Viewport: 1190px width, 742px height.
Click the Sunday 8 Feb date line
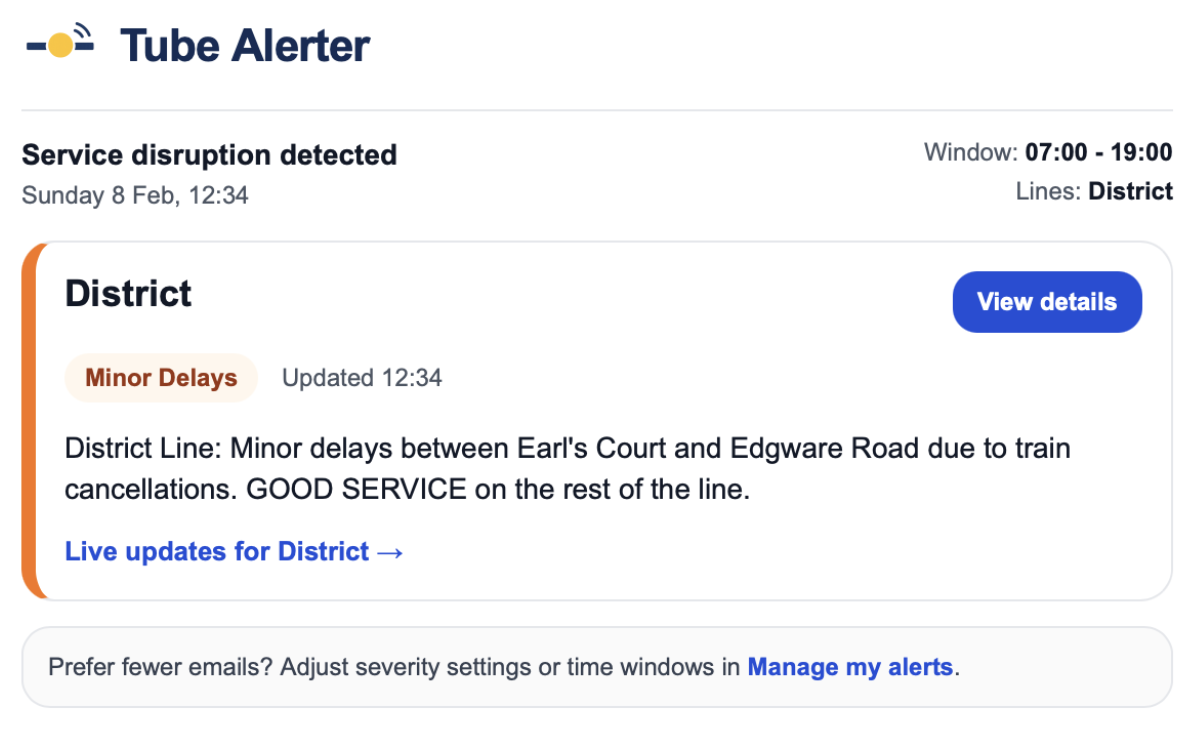pyautogui.click(x=134, y=195)
